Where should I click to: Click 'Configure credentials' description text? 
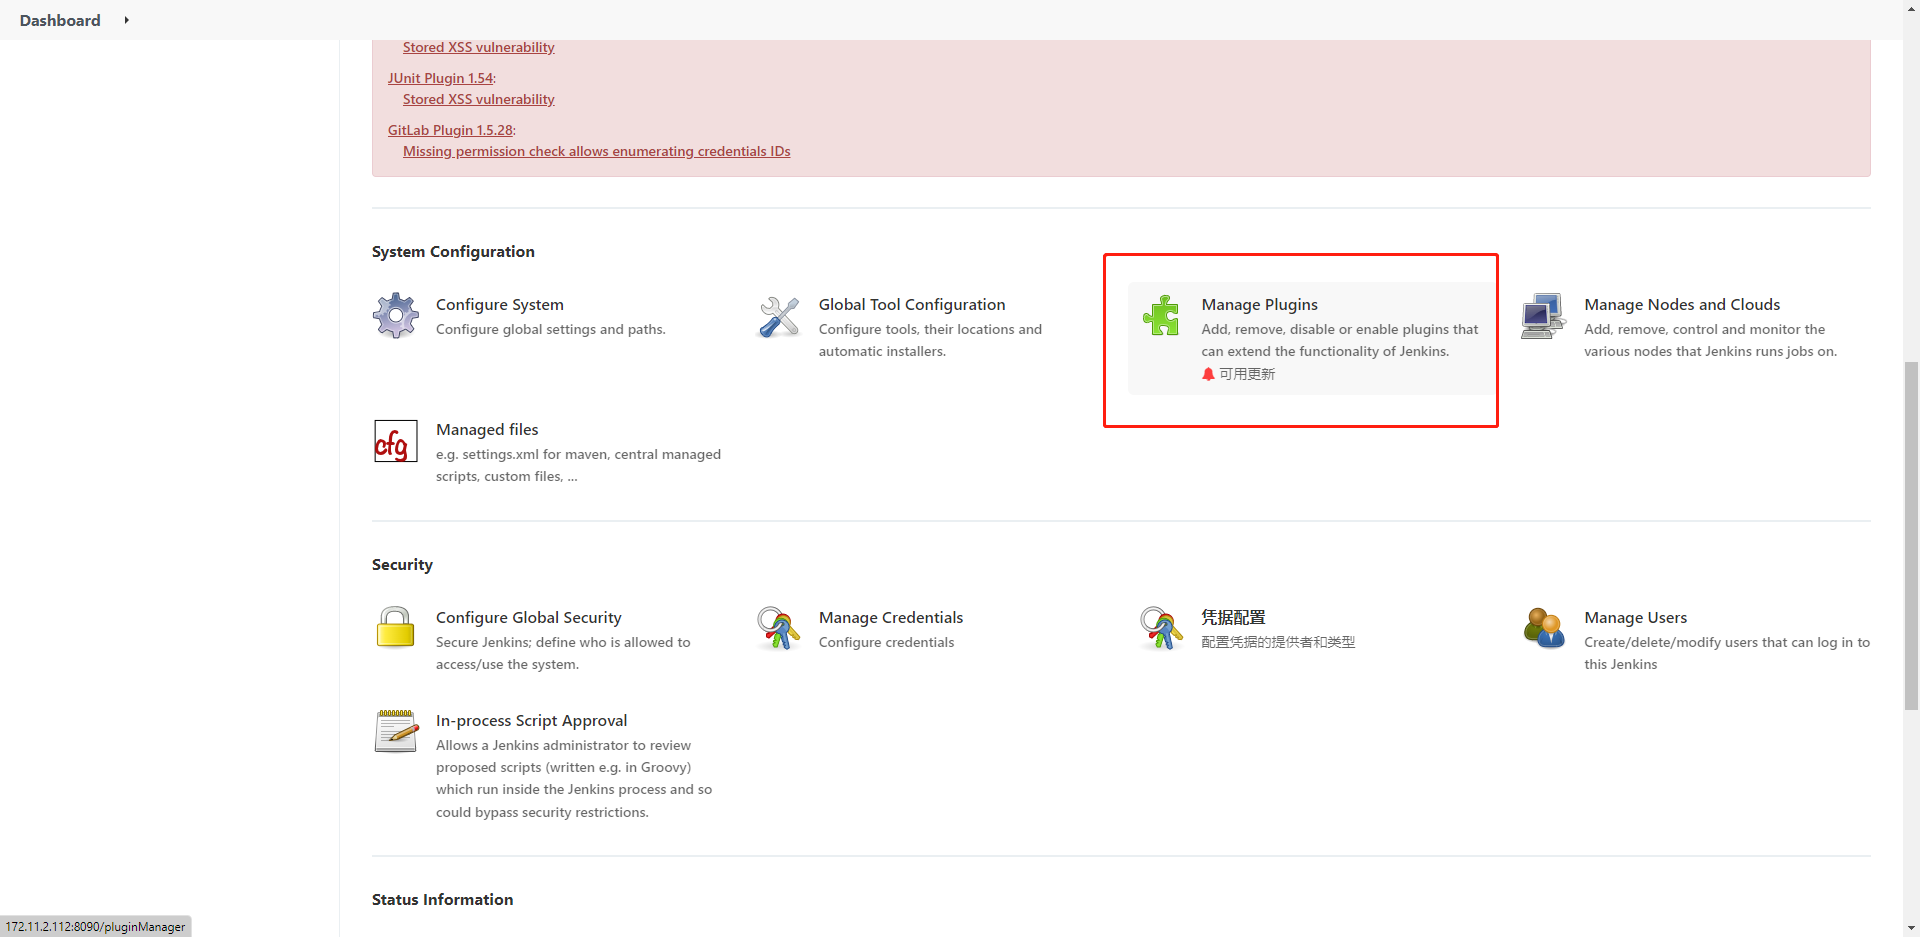point(886,642)
